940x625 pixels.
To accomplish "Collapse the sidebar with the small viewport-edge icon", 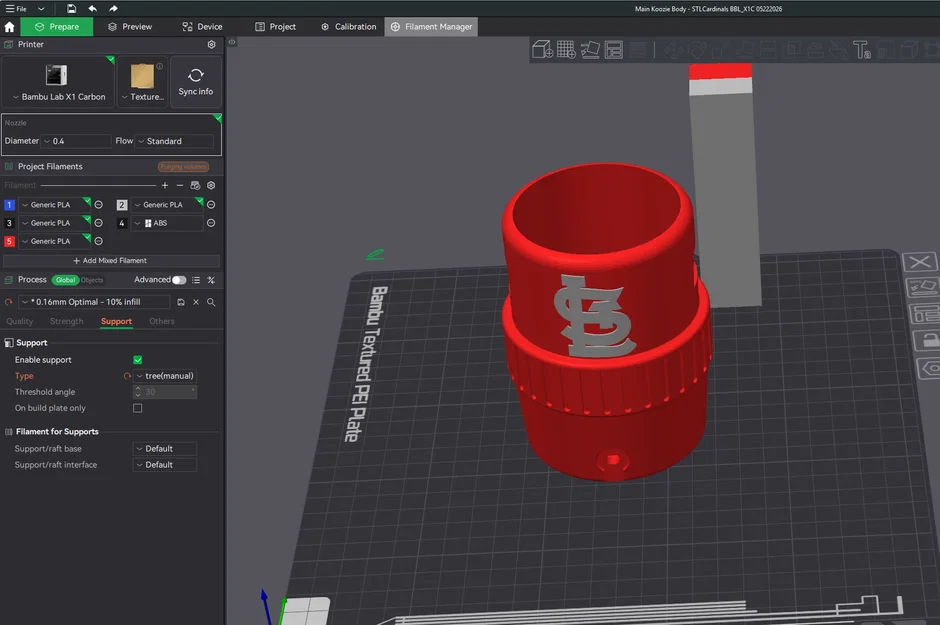I will 232,42.
